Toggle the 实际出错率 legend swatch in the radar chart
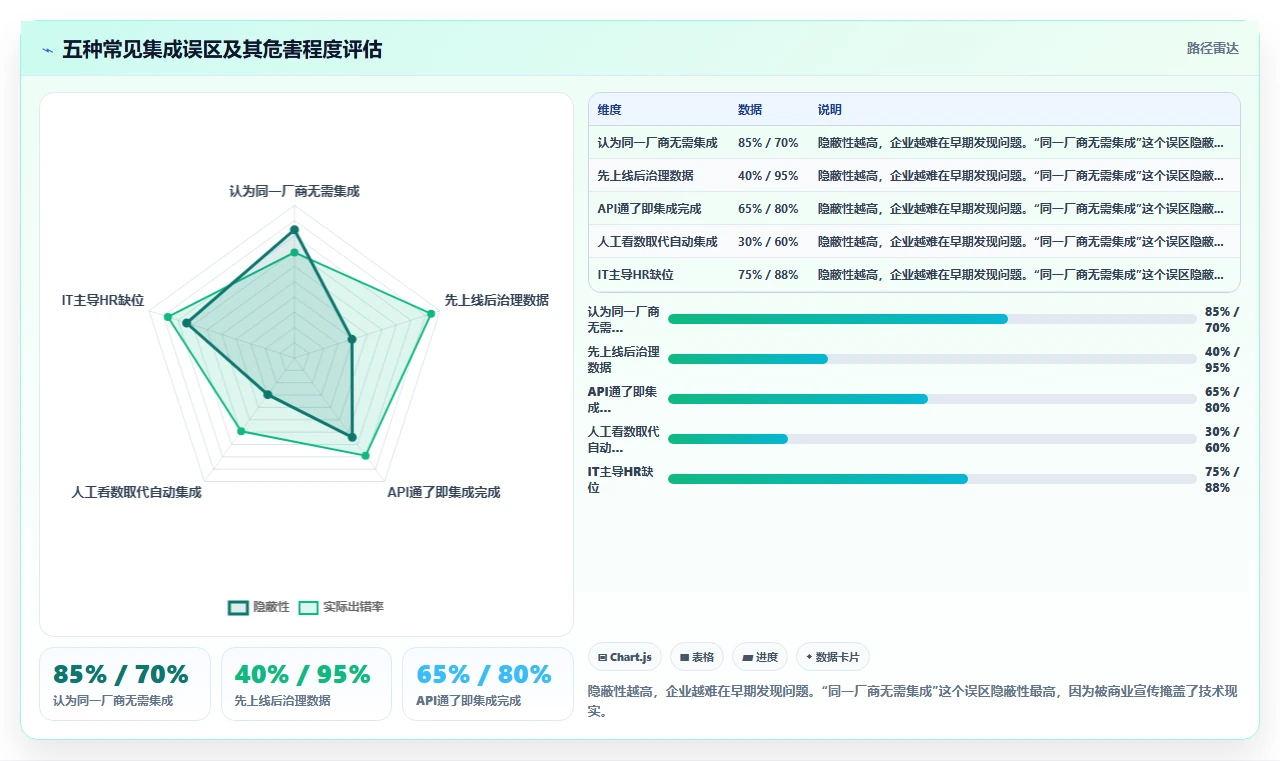Image resolution: width=1280 pixels, height=761 pixels. (308, 607)
